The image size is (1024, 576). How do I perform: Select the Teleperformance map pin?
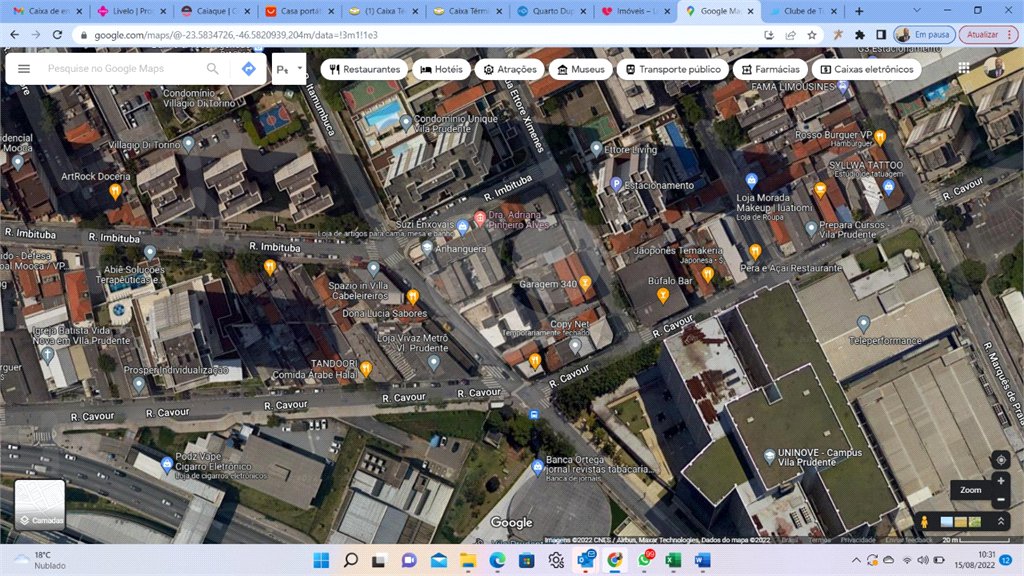click(863, 323)
